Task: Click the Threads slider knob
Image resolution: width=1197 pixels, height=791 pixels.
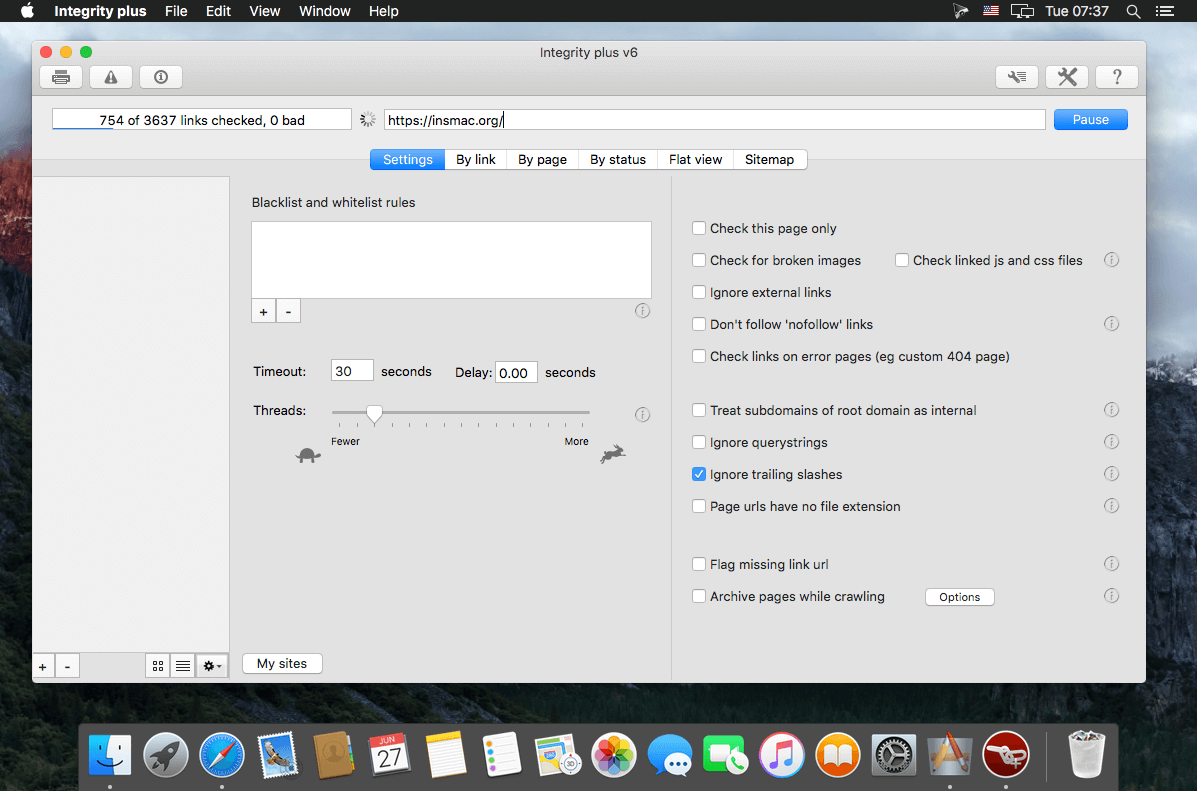Action: coord(374,413)
